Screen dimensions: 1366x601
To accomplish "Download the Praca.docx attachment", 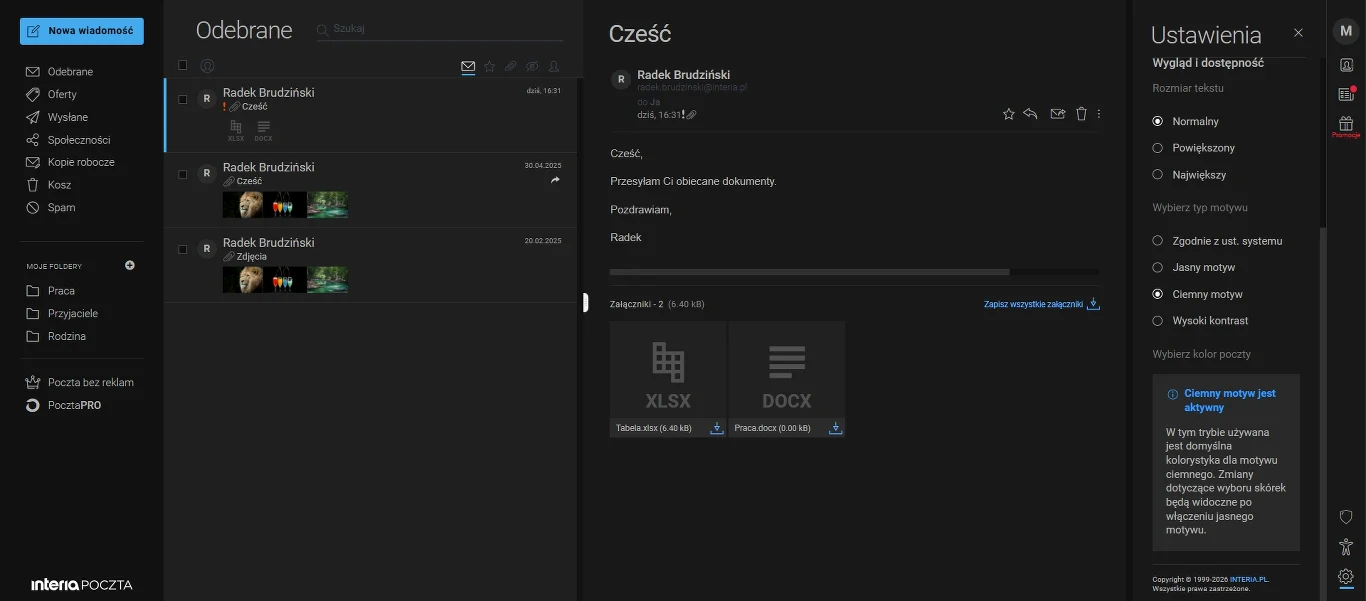I will (835, 428).
